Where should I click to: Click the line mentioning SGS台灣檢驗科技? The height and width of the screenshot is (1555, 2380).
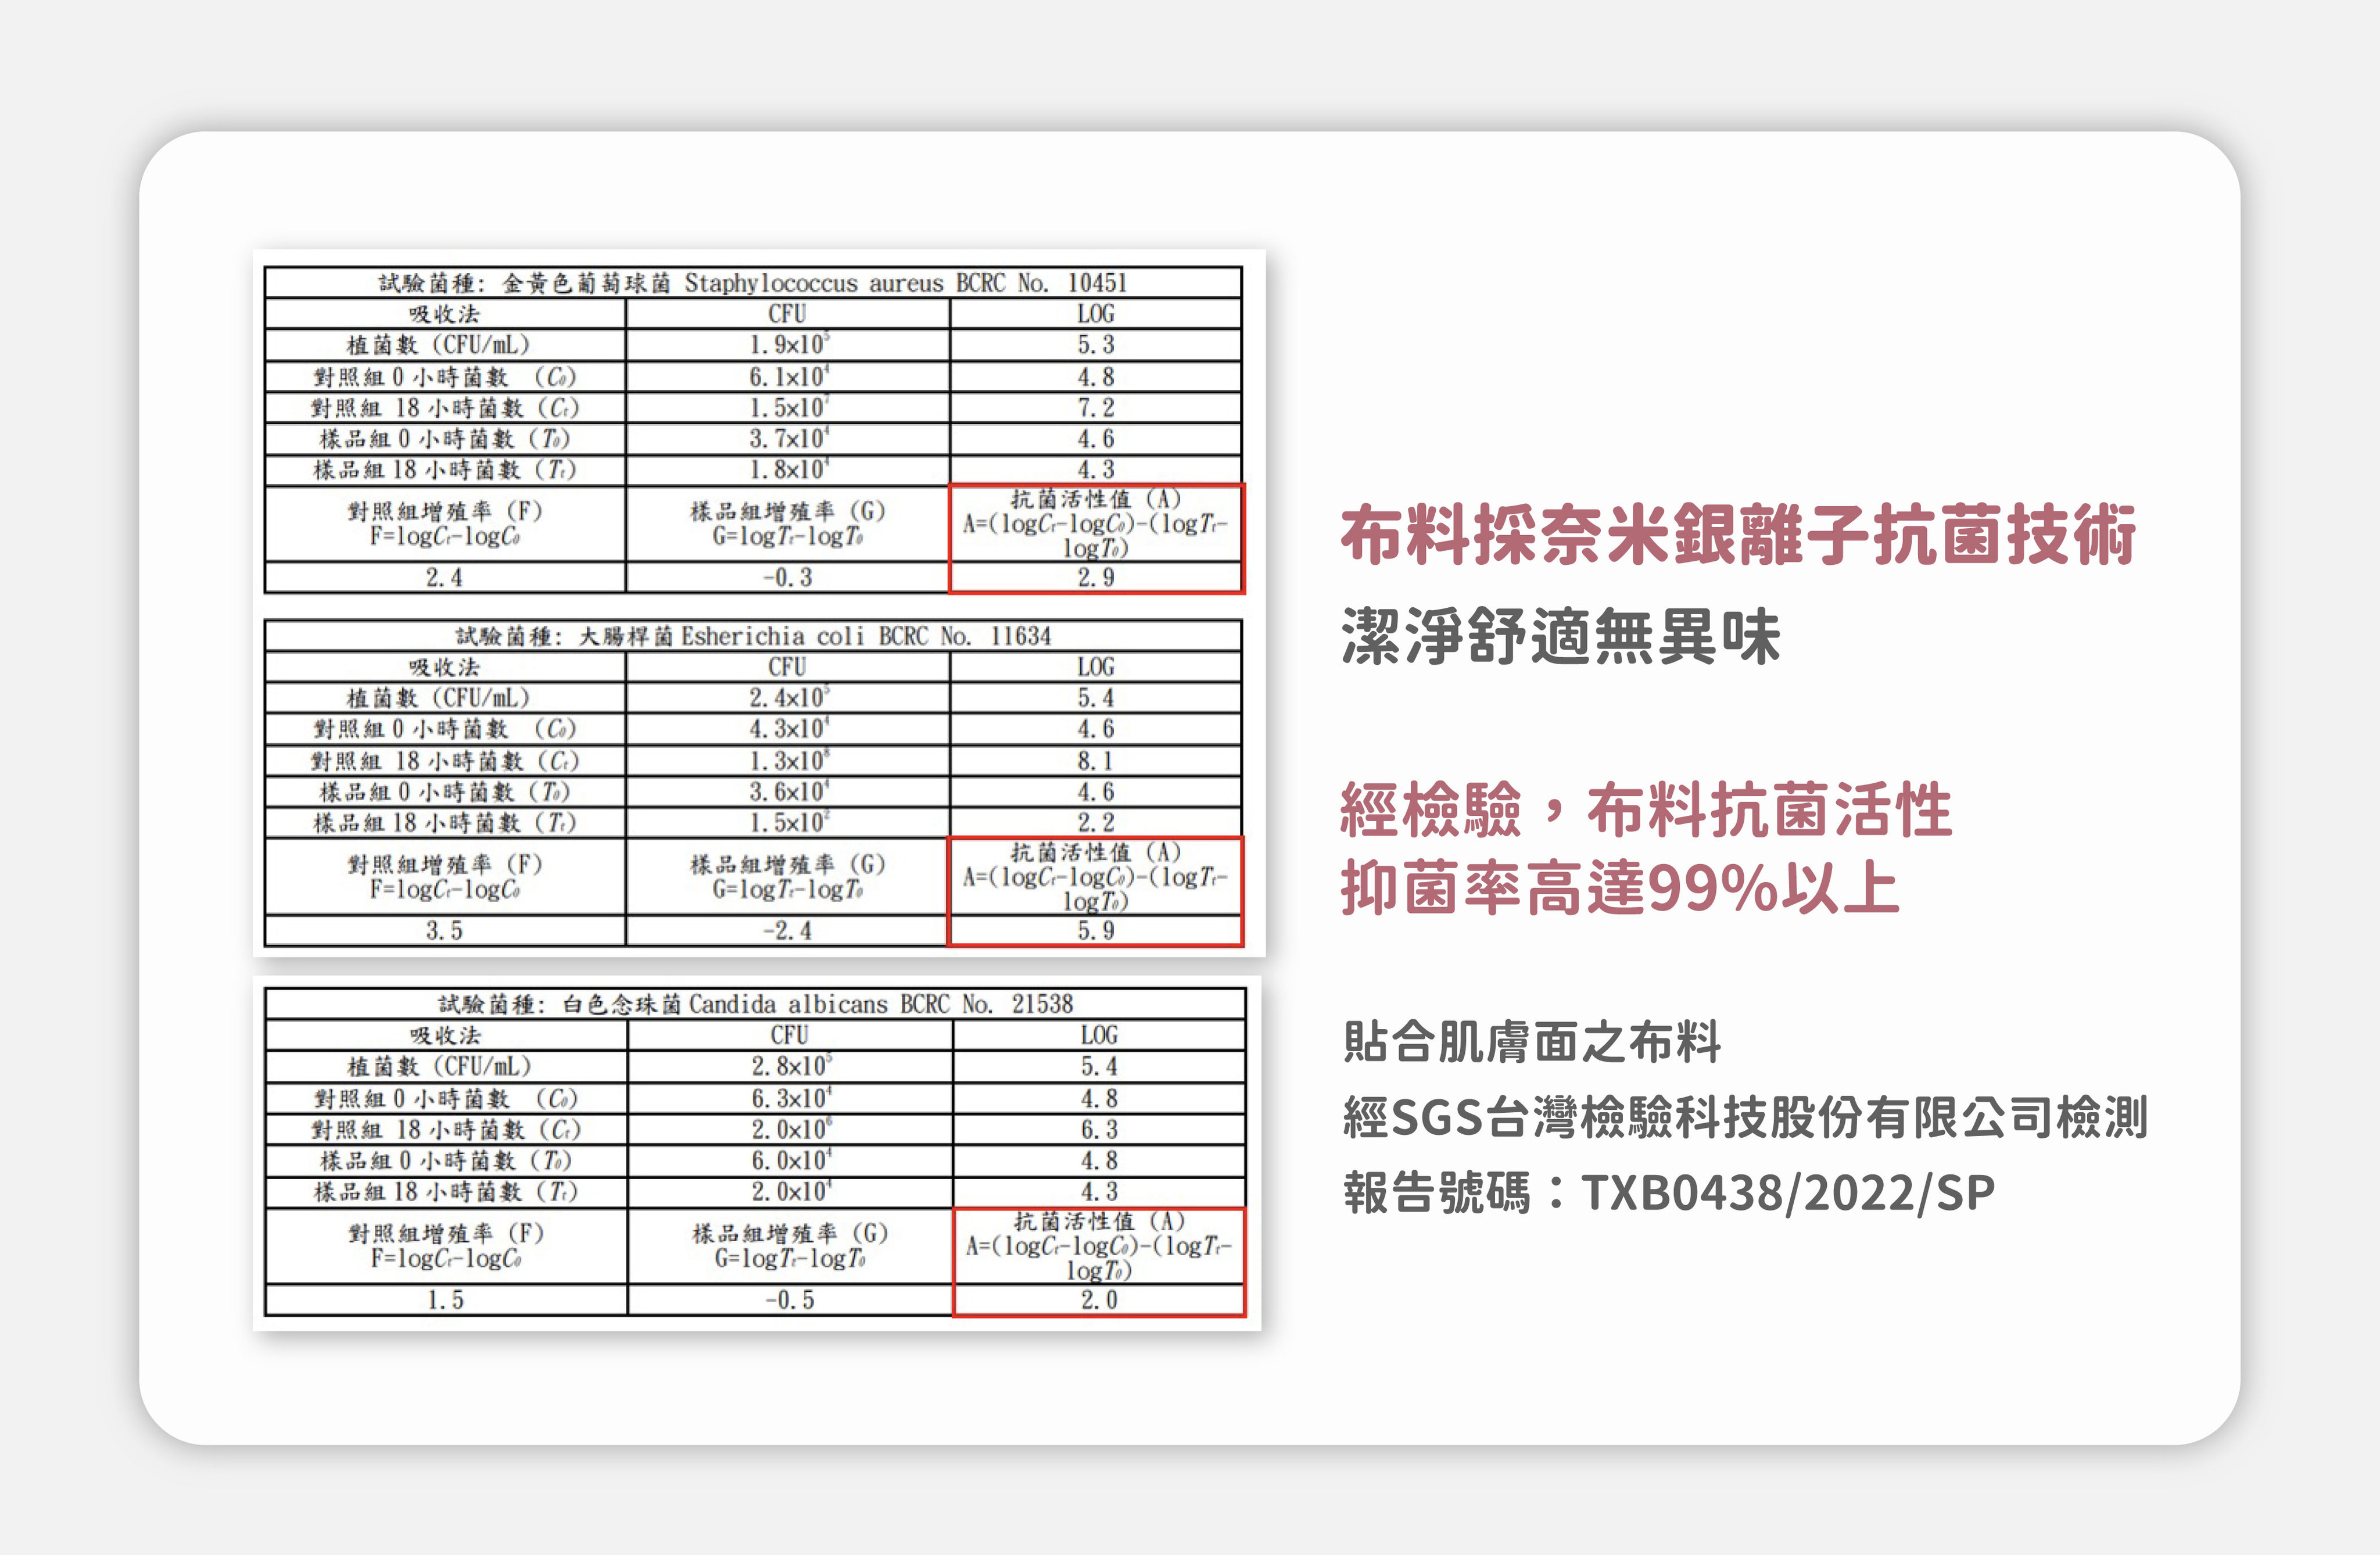tap(1745, 1117)
